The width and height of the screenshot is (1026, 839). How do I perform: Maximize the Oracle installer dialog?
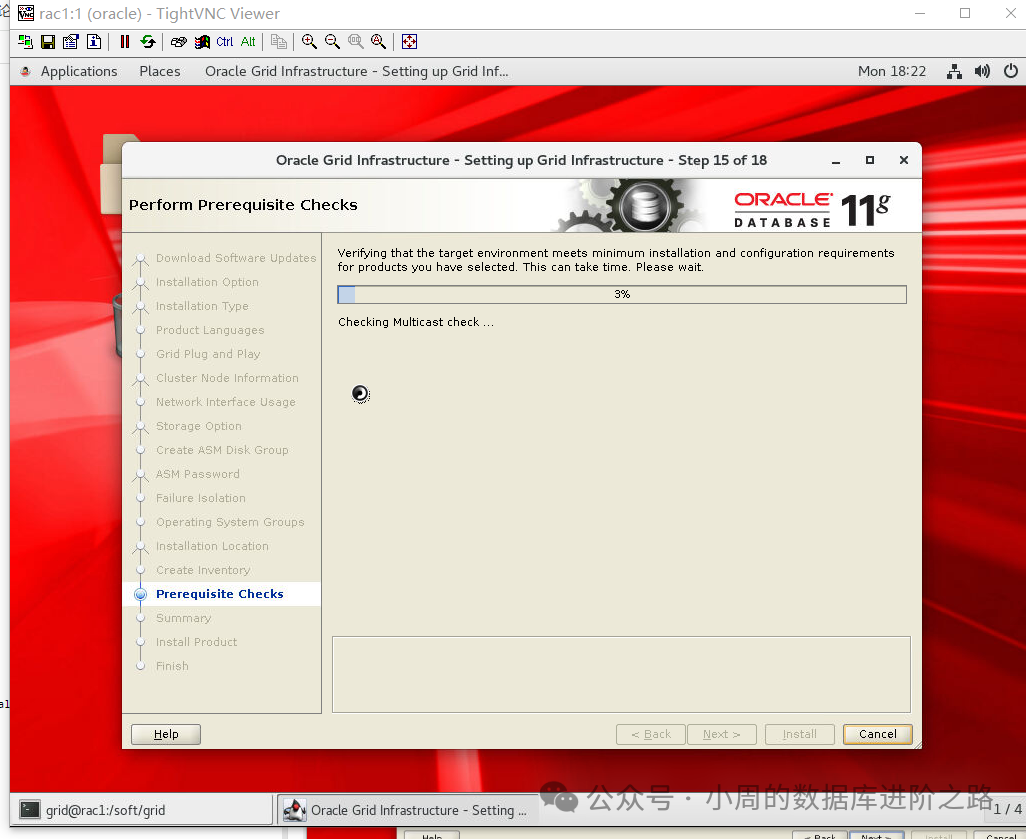coord(870,160)
